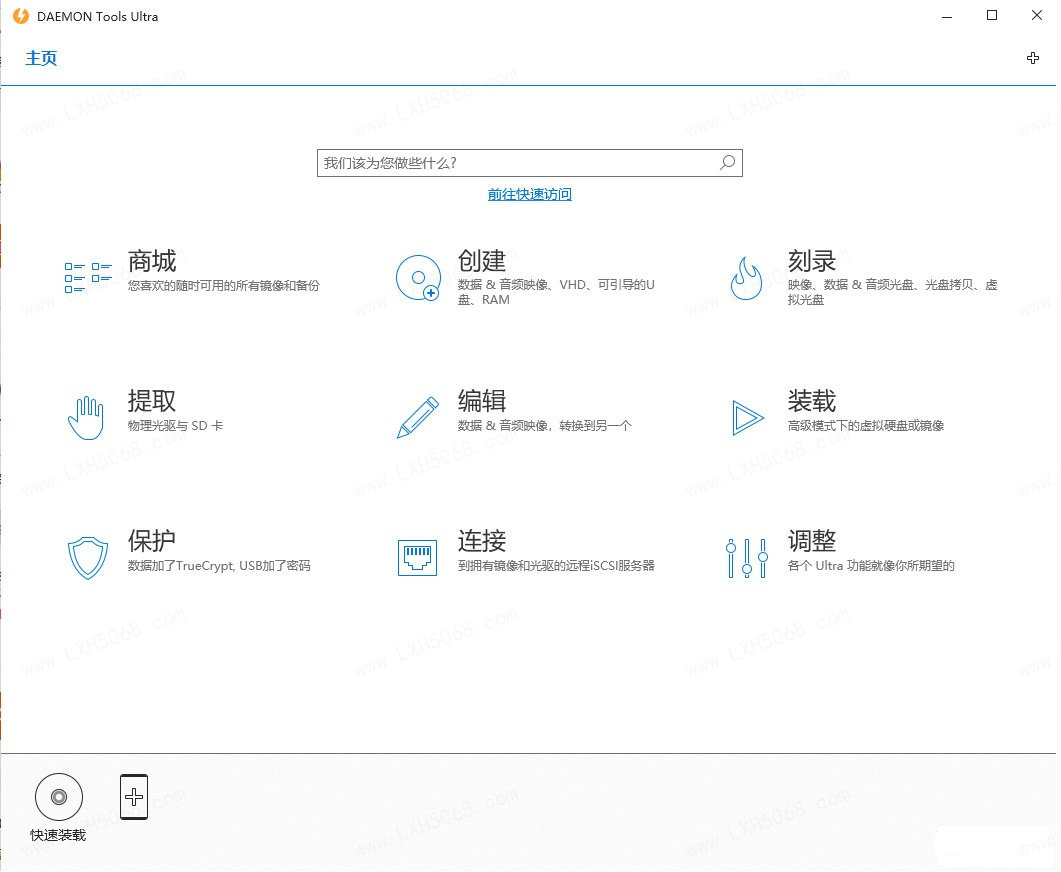Click the text 高级模式下的虚拟硬盘或镜像
1061x872 pixels.
[x=866, y=426]
